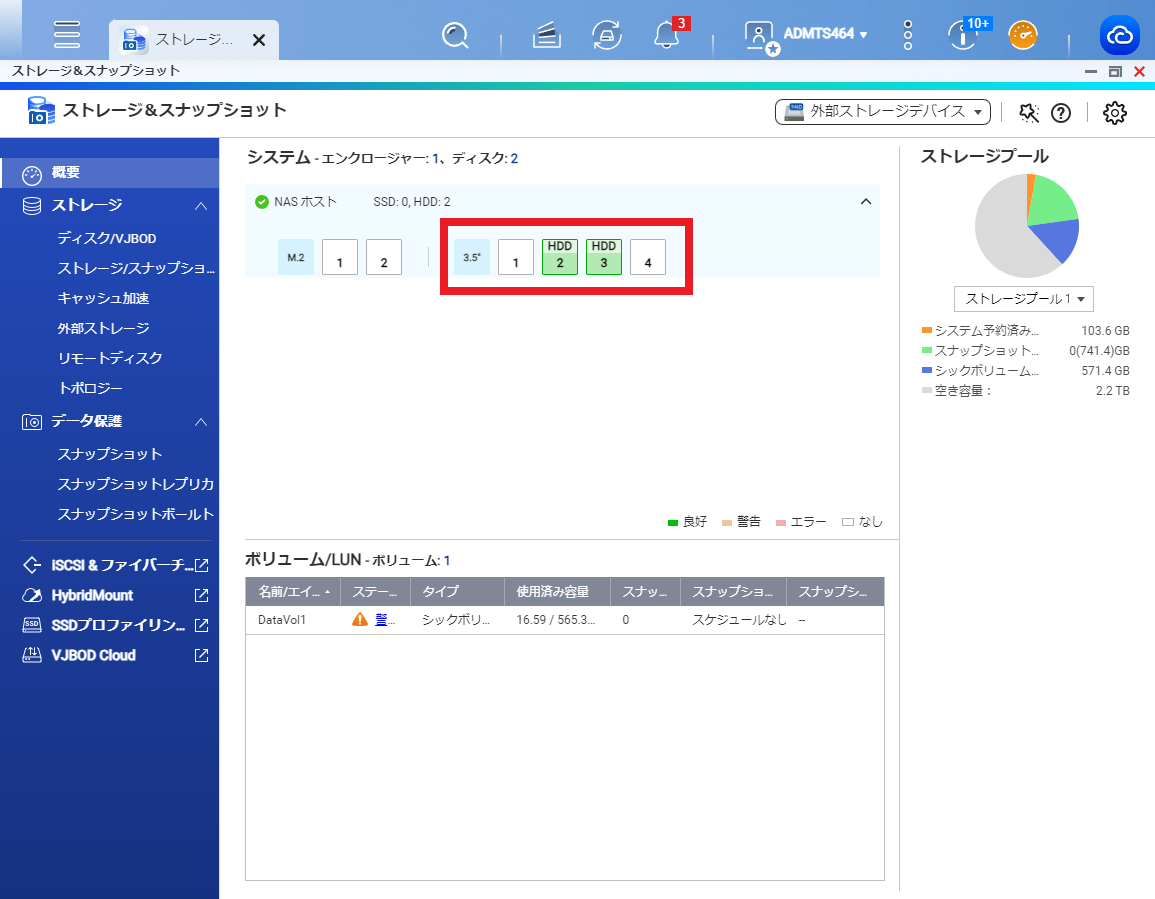Viewport: 1155px width, 899px height.
Task: Open リモートディスク sidebar item
Action: (110, 358)
